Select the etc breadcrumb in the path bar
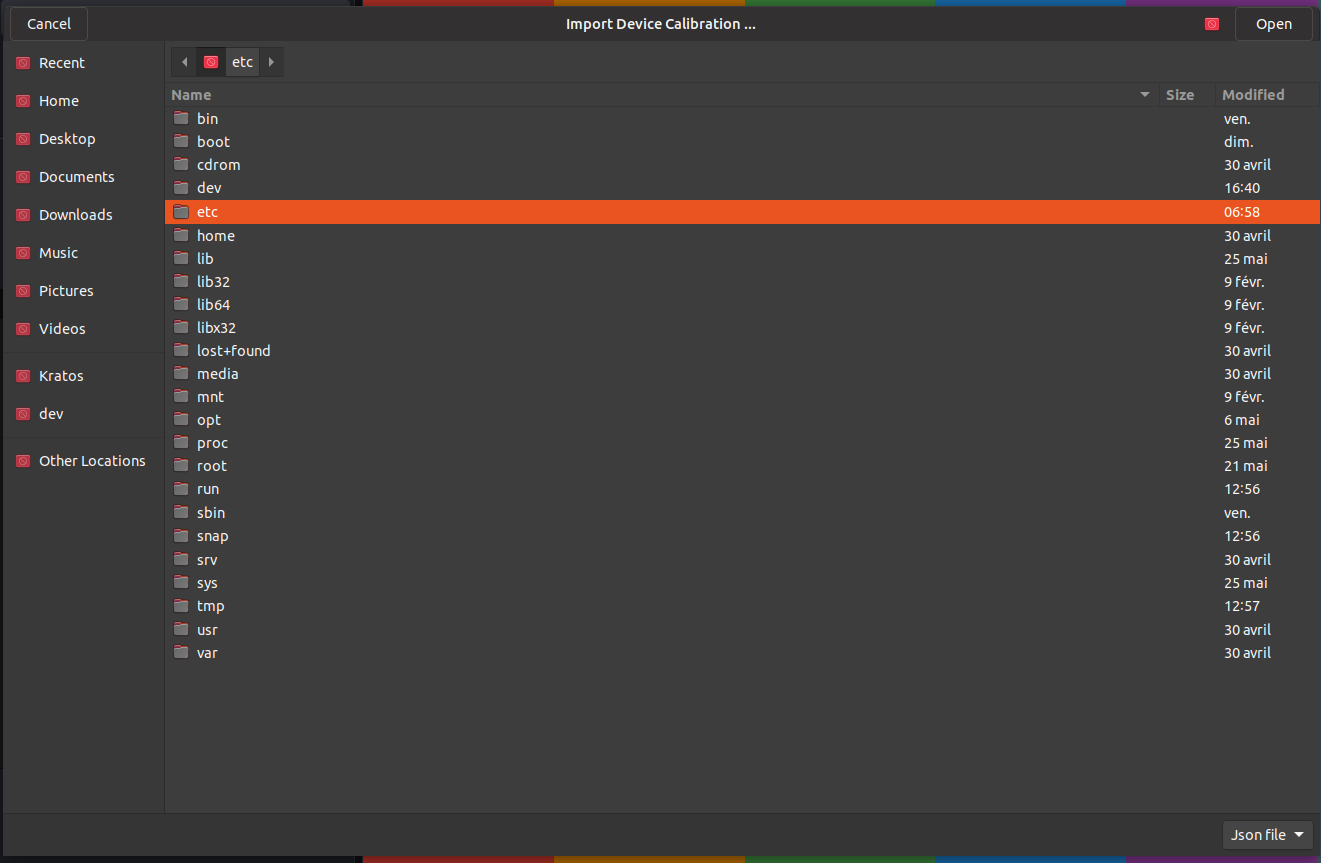The width and height of the screenshot is (1321, 863). click(242, 61)
